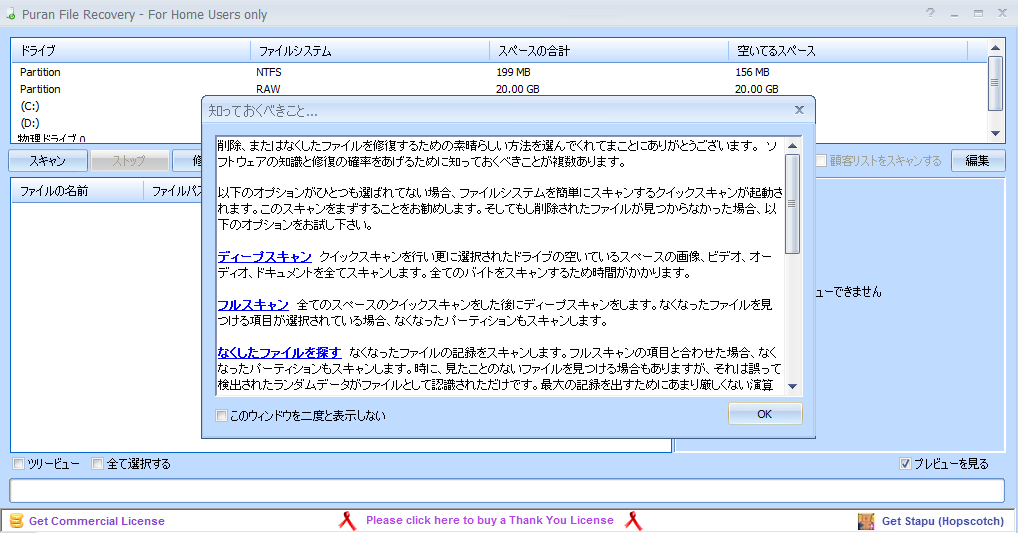Screen dimensions: 1018x533
Task: Click the Stapu game thumbnail icon
Action: click(x=866, y=521)
